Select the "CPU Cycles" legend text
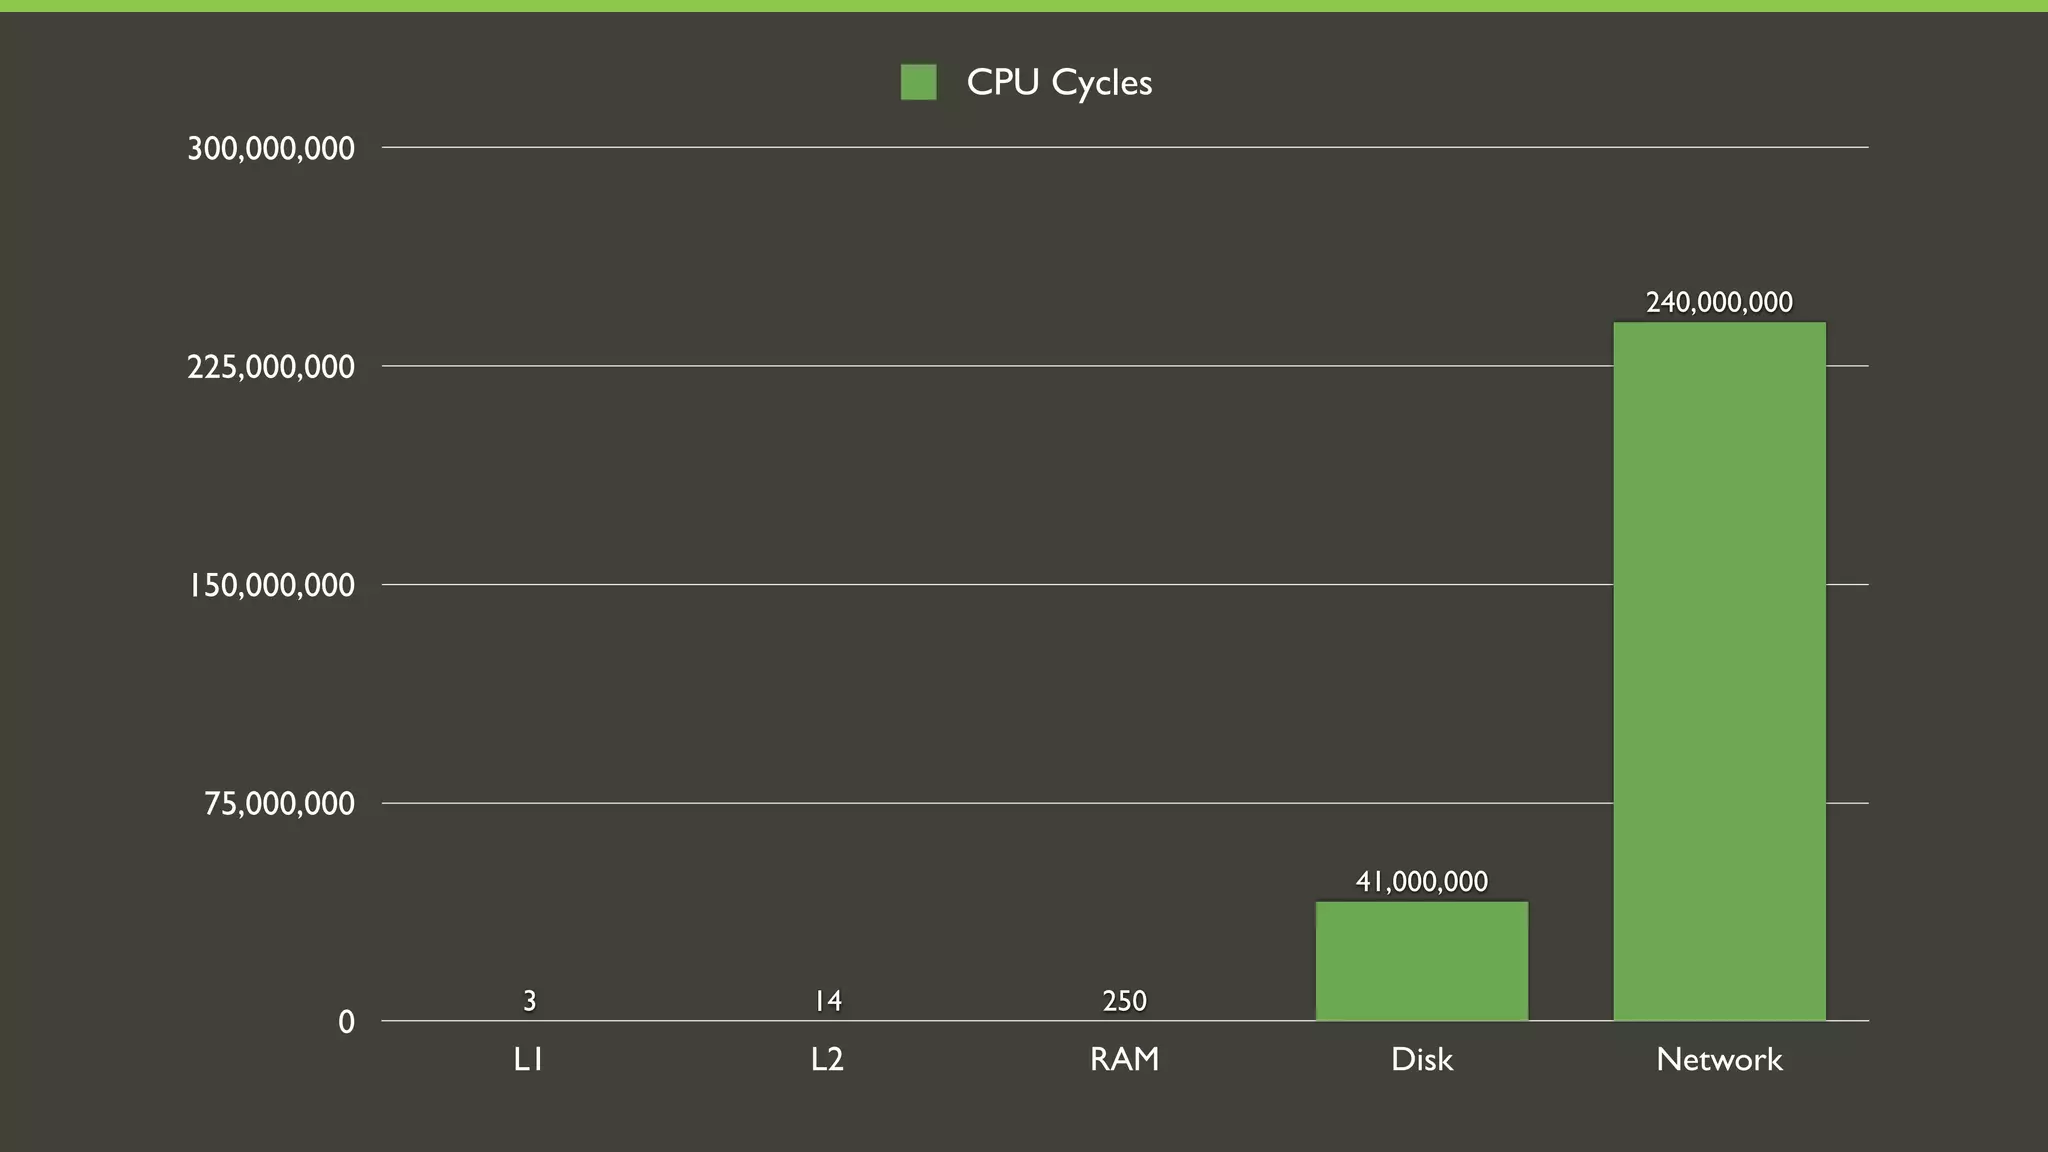The width and height of the screenshot is (2048, 1152). (1059, 82)
